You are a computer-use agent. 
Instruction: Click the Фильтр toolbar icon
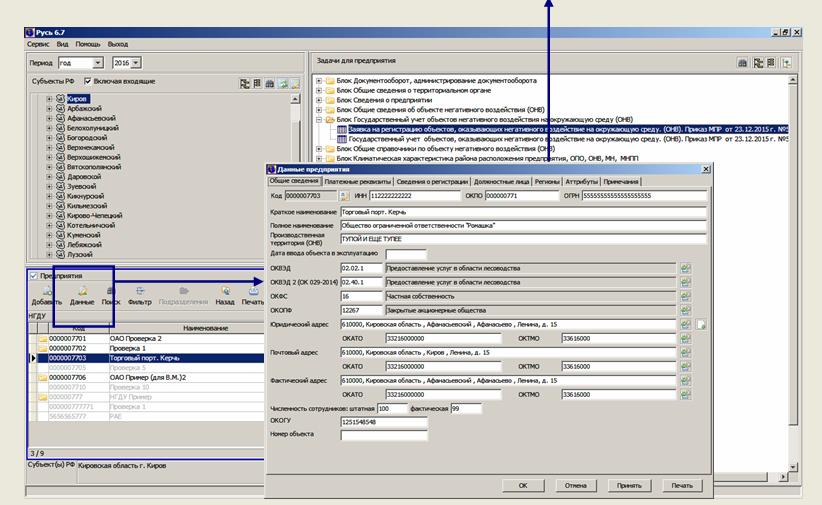click(x=140, y=291)
